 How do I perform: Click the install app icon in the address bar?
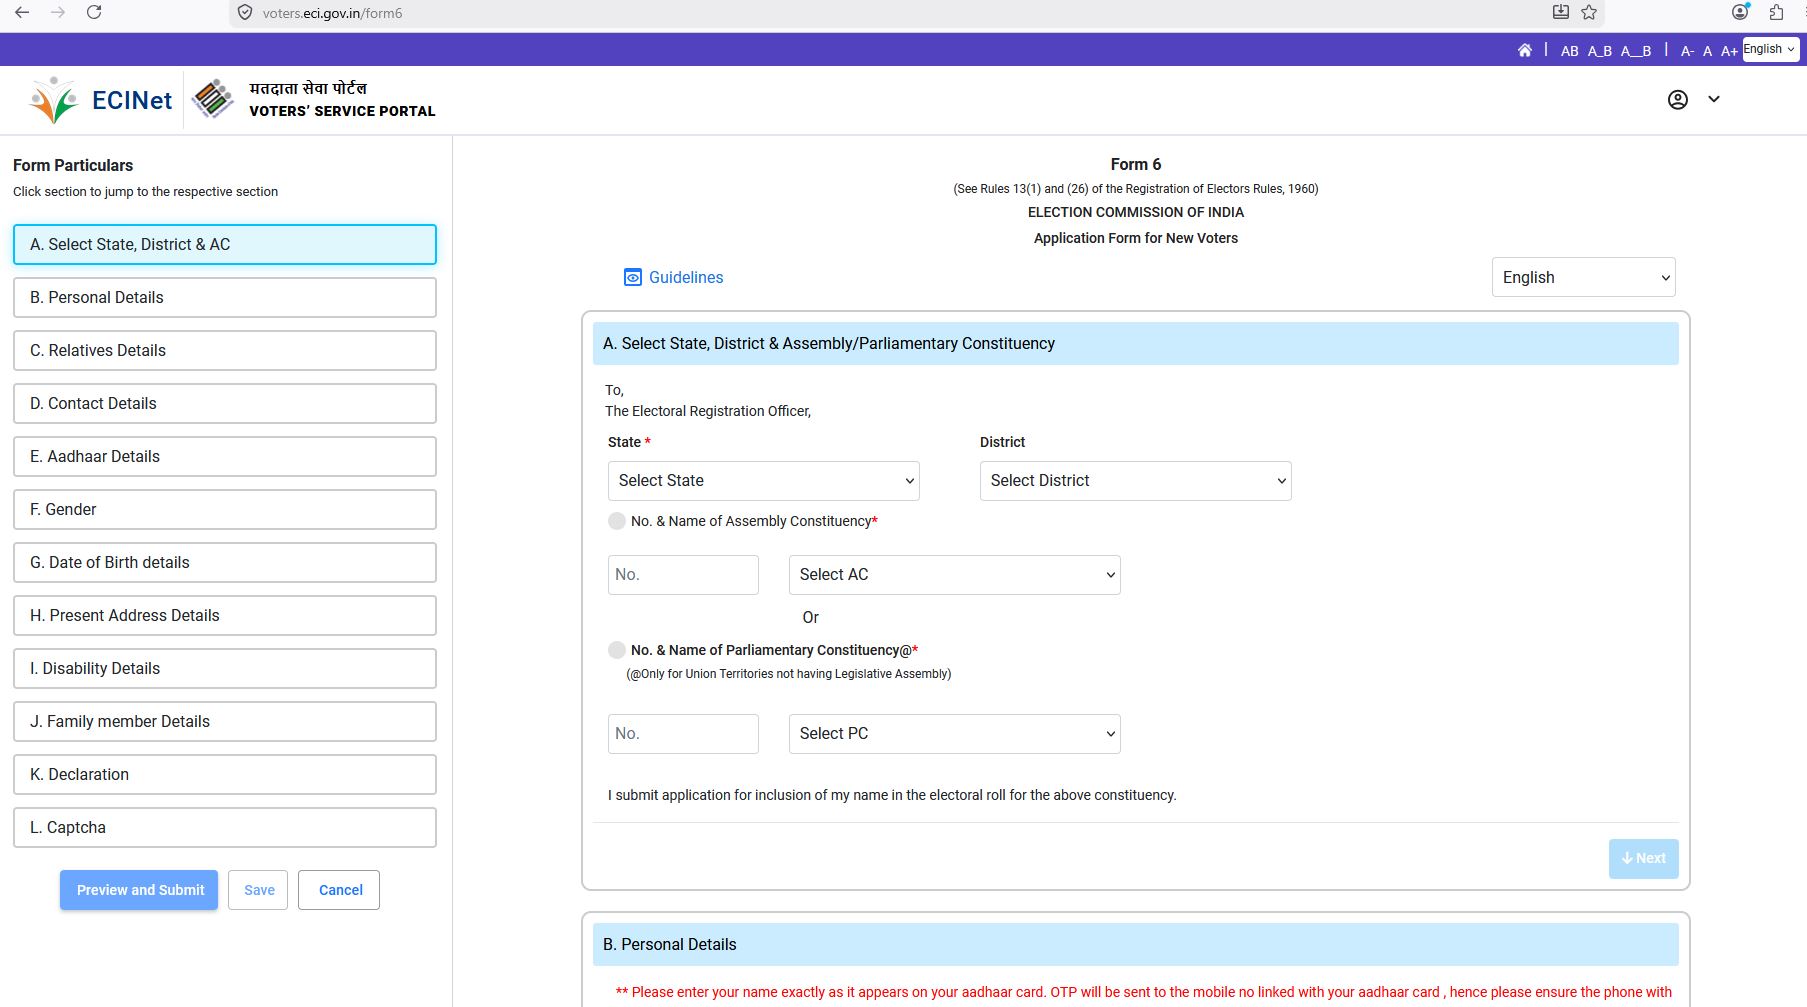1560,12
